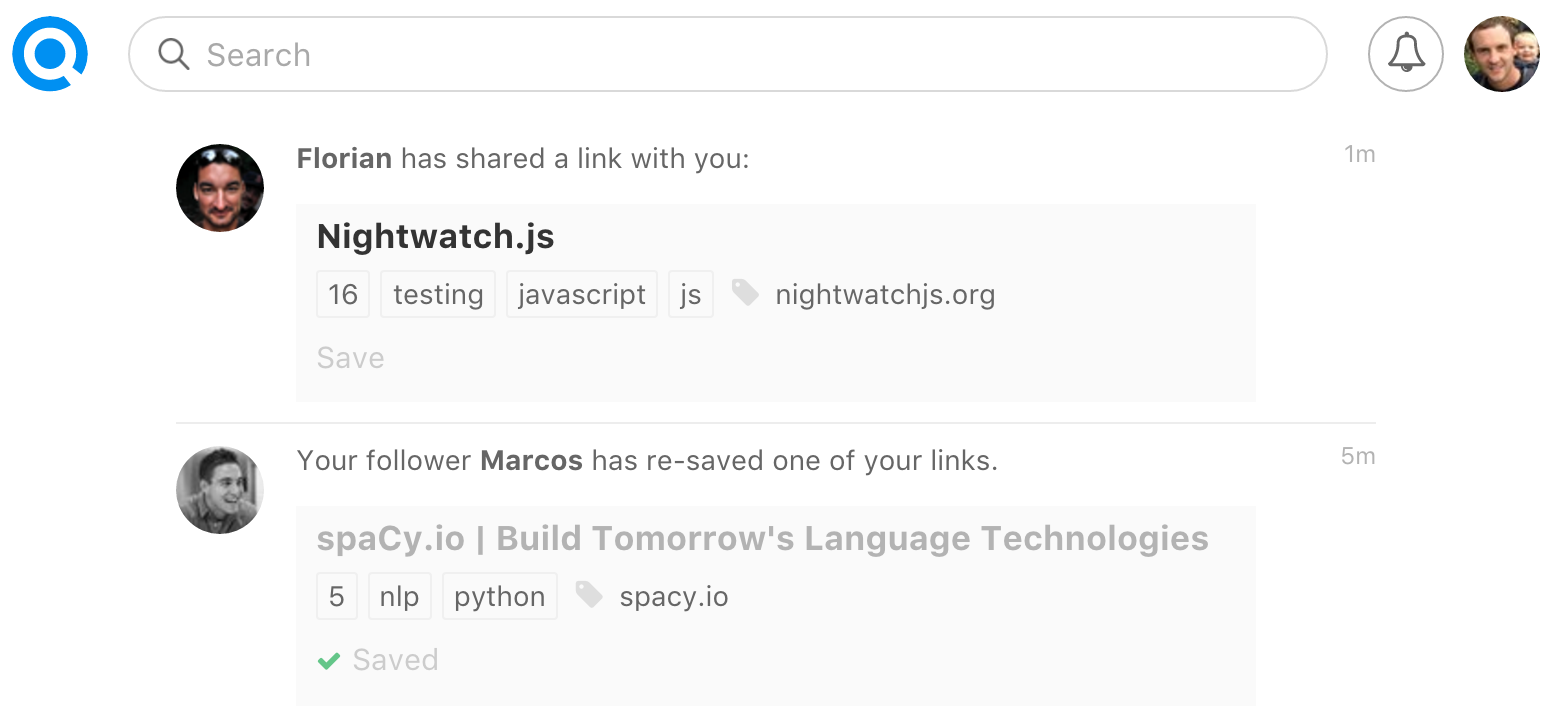Type in the Search field
Screen dimensions: 1554x724
click(x=740, y=54)
